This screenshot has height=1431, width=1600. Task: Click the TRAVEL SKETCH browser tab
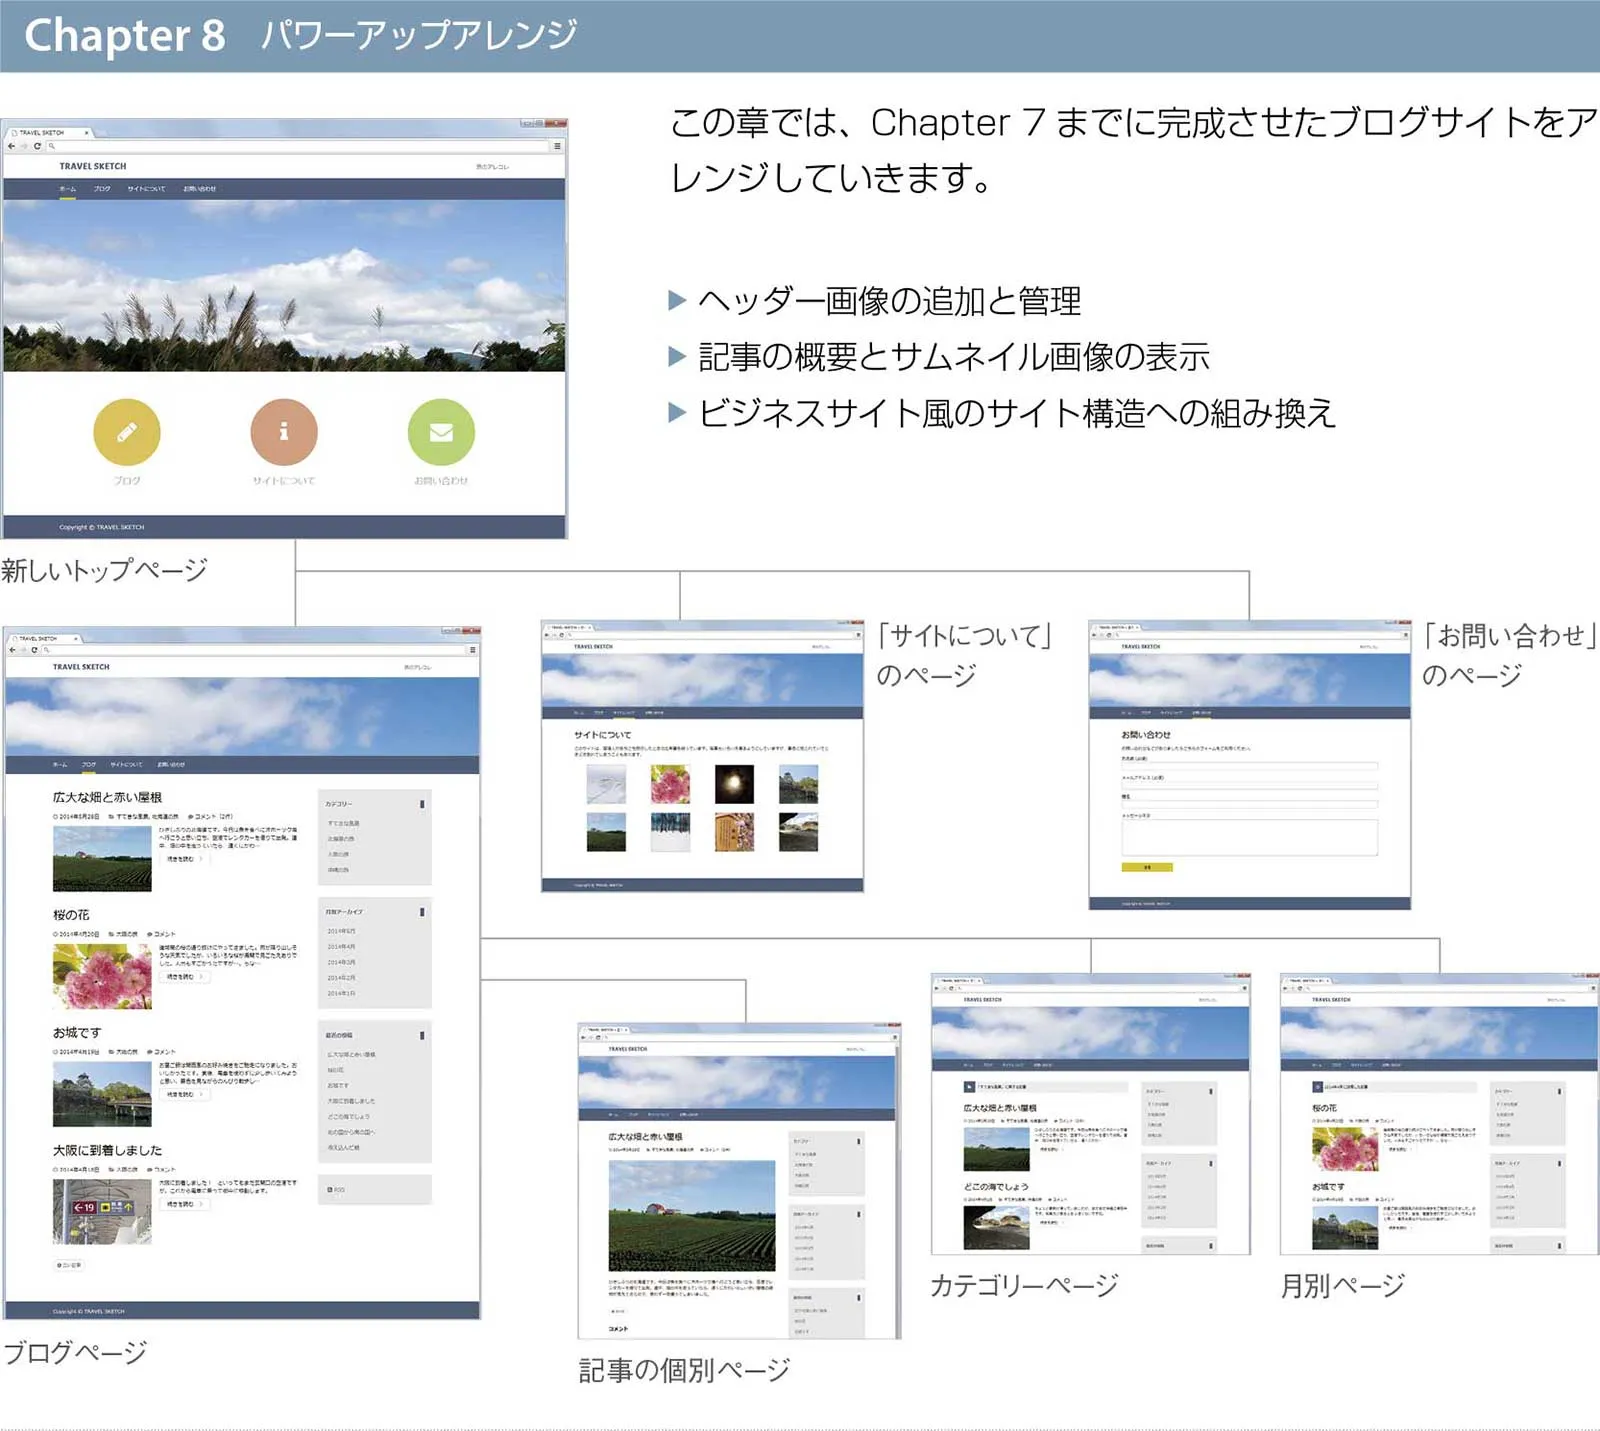39,133
